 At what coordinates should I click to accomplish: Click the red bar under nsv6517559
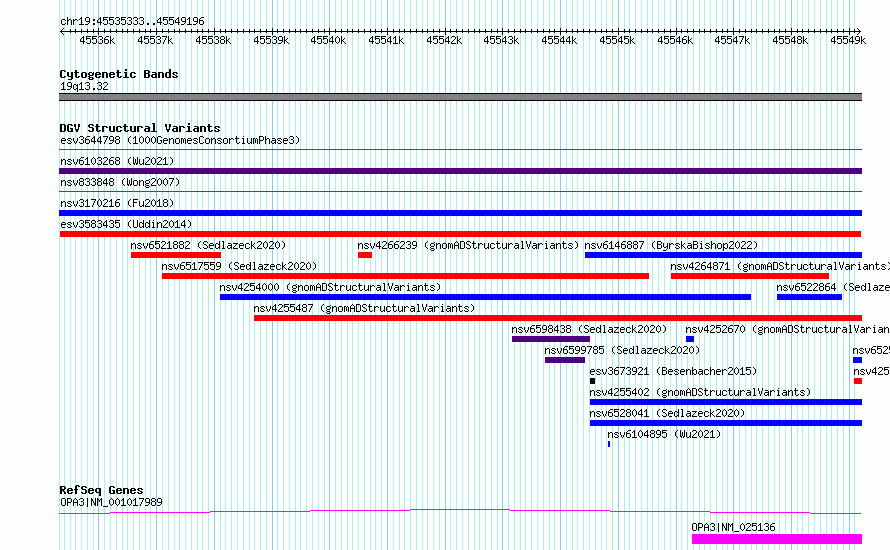coord(405,276)
